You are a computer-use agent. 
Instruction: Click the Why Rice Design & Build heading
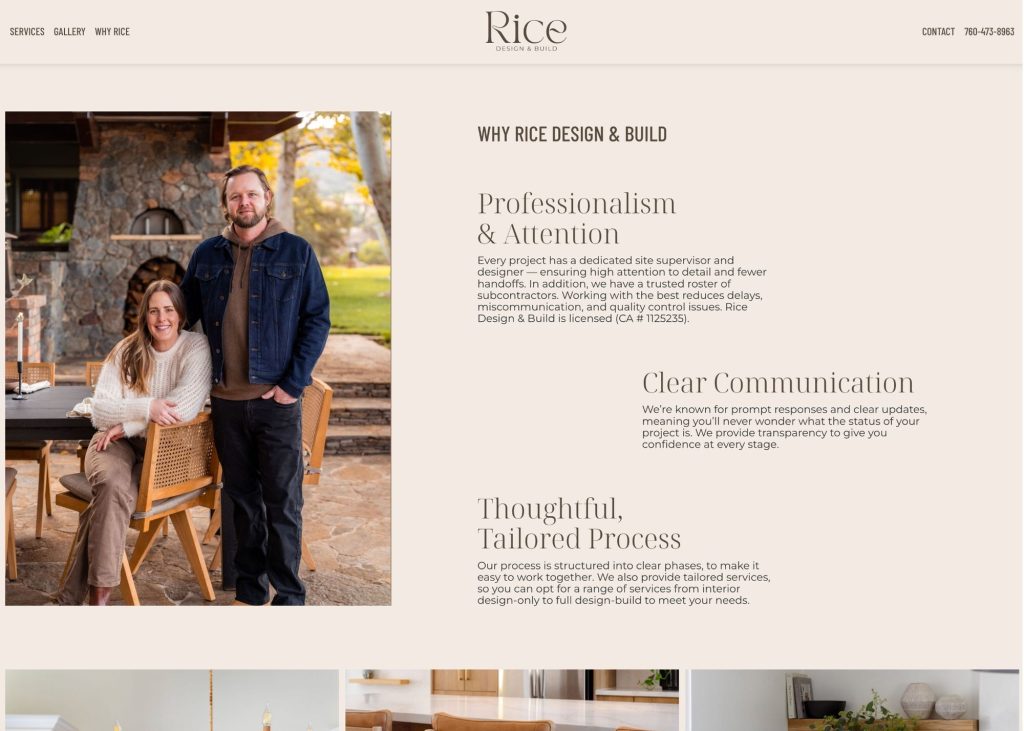[x=572, y=134]
